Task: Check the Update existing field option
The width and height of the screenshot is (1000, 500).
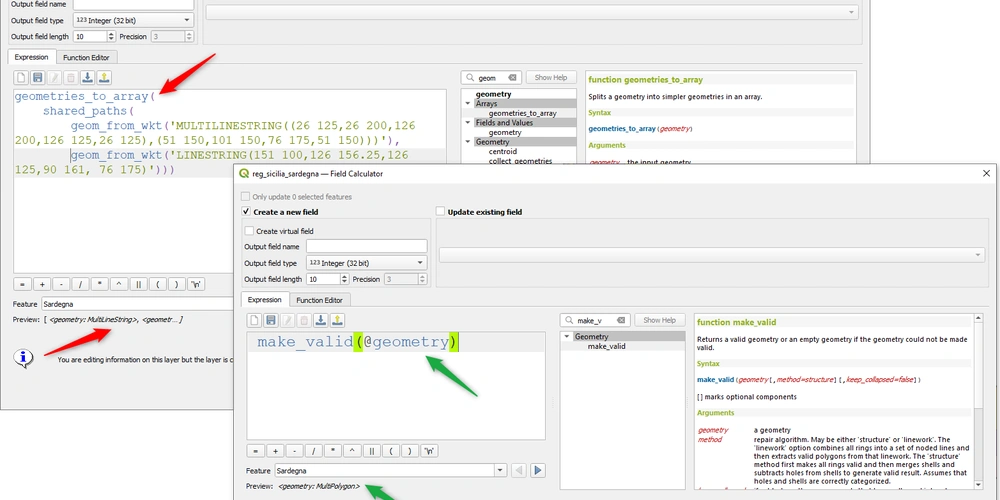Action: tap(441, 212)
